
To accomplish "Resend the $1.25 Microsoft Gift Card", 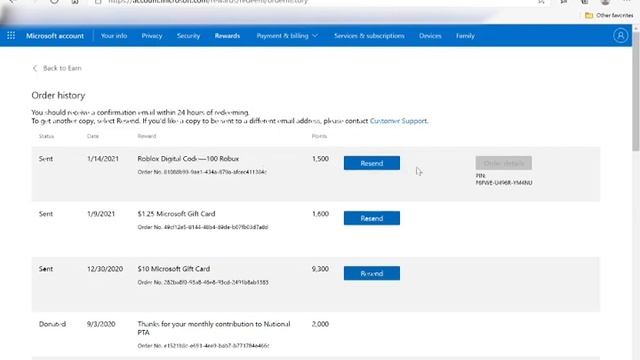I will (372, 218).
